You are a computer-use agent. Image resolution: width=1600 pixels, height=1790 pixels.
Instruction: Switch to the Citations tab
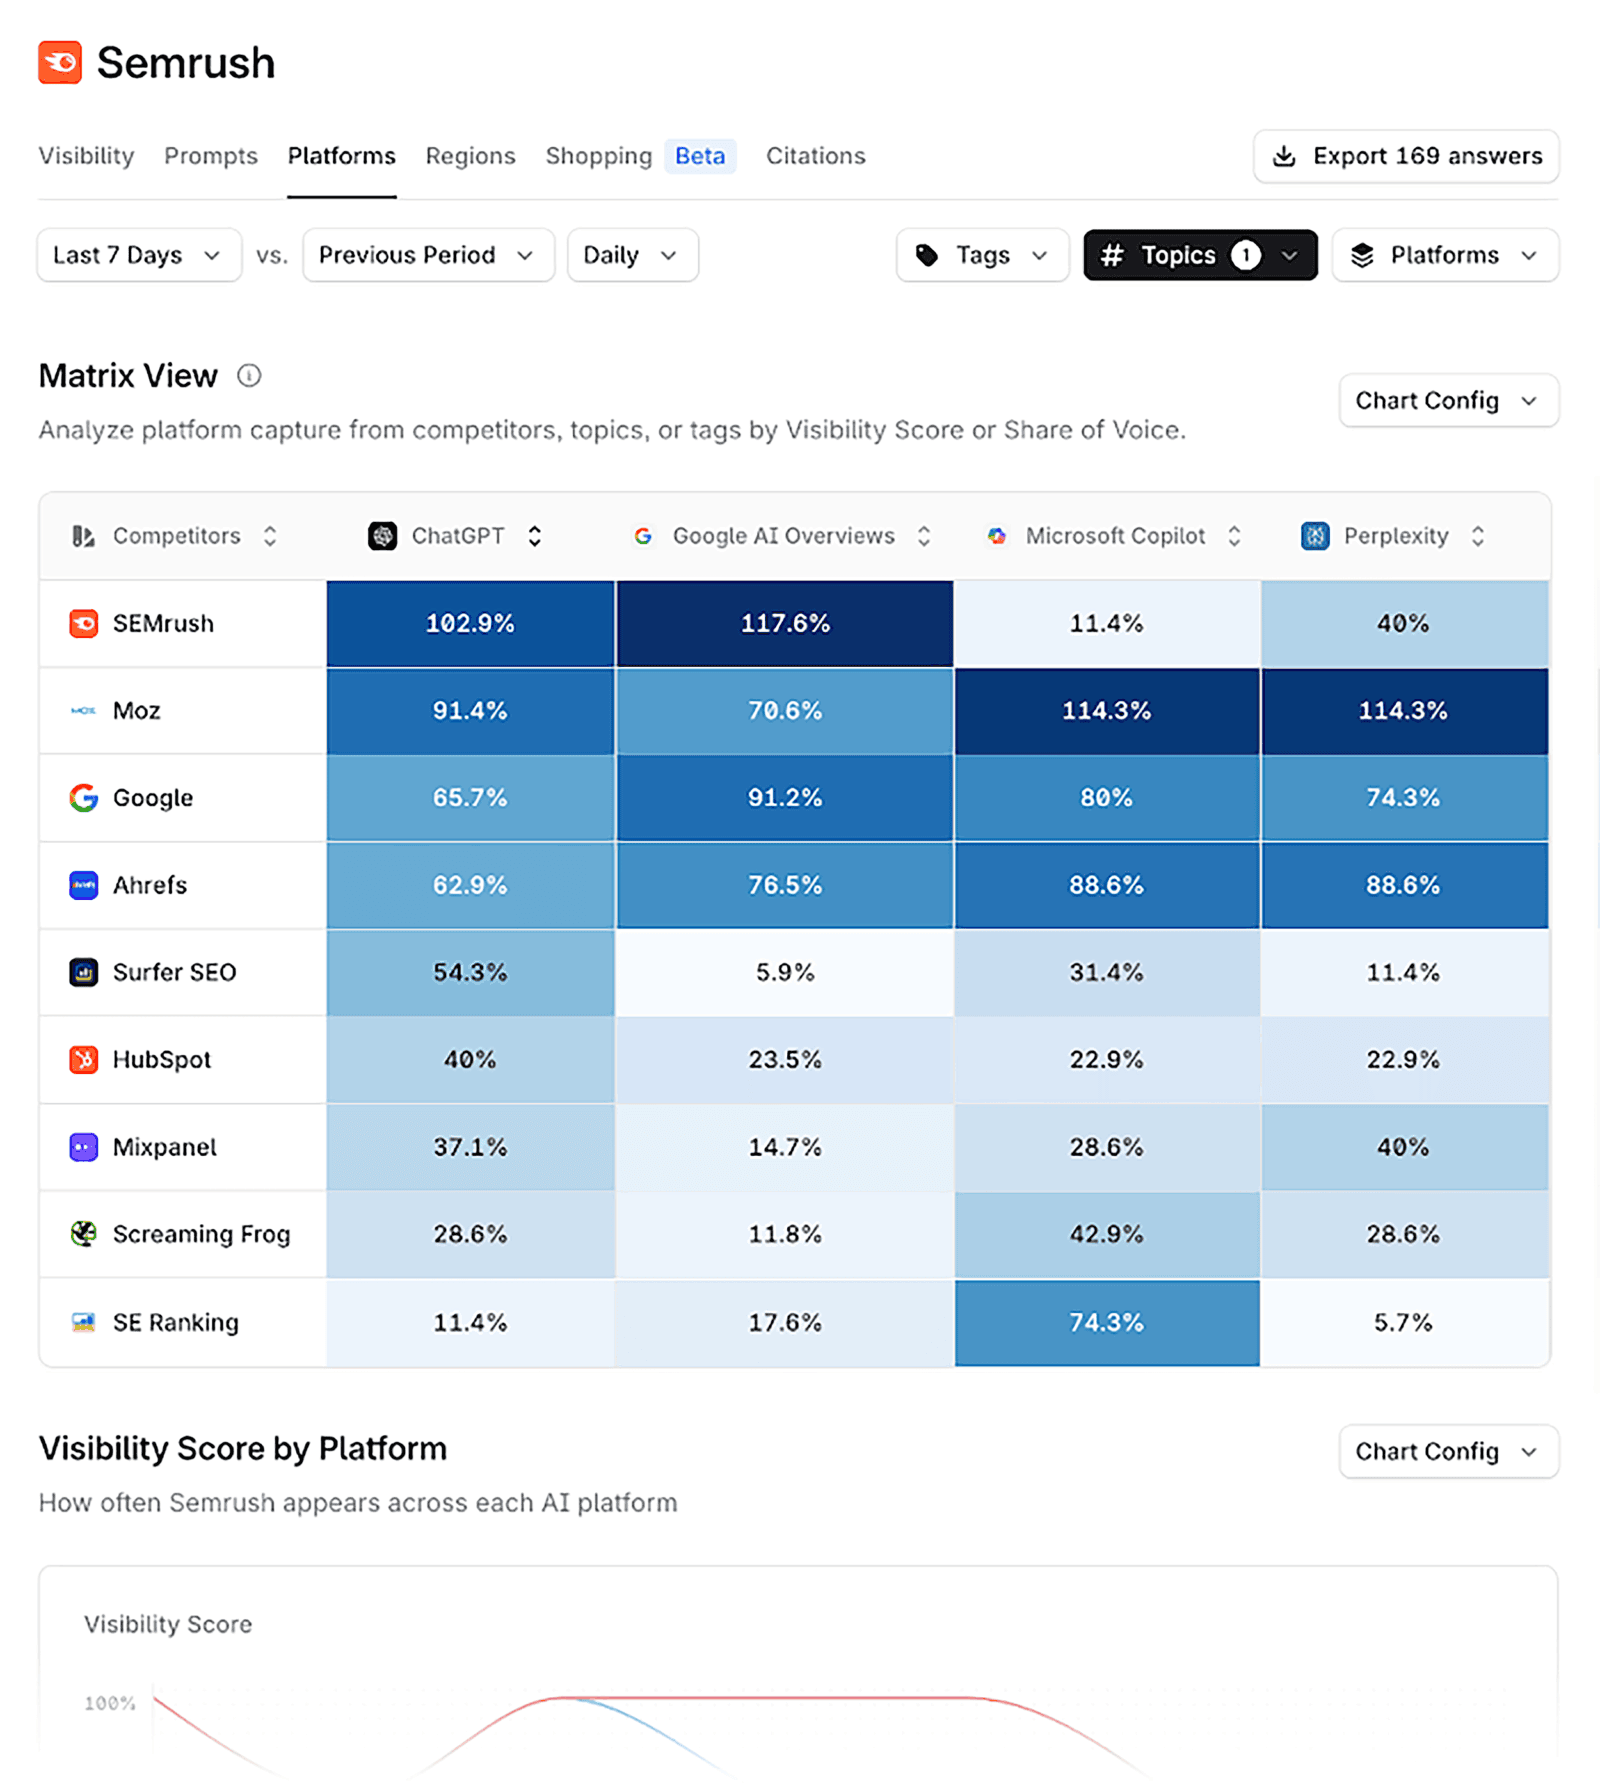[x=815, y=156]
